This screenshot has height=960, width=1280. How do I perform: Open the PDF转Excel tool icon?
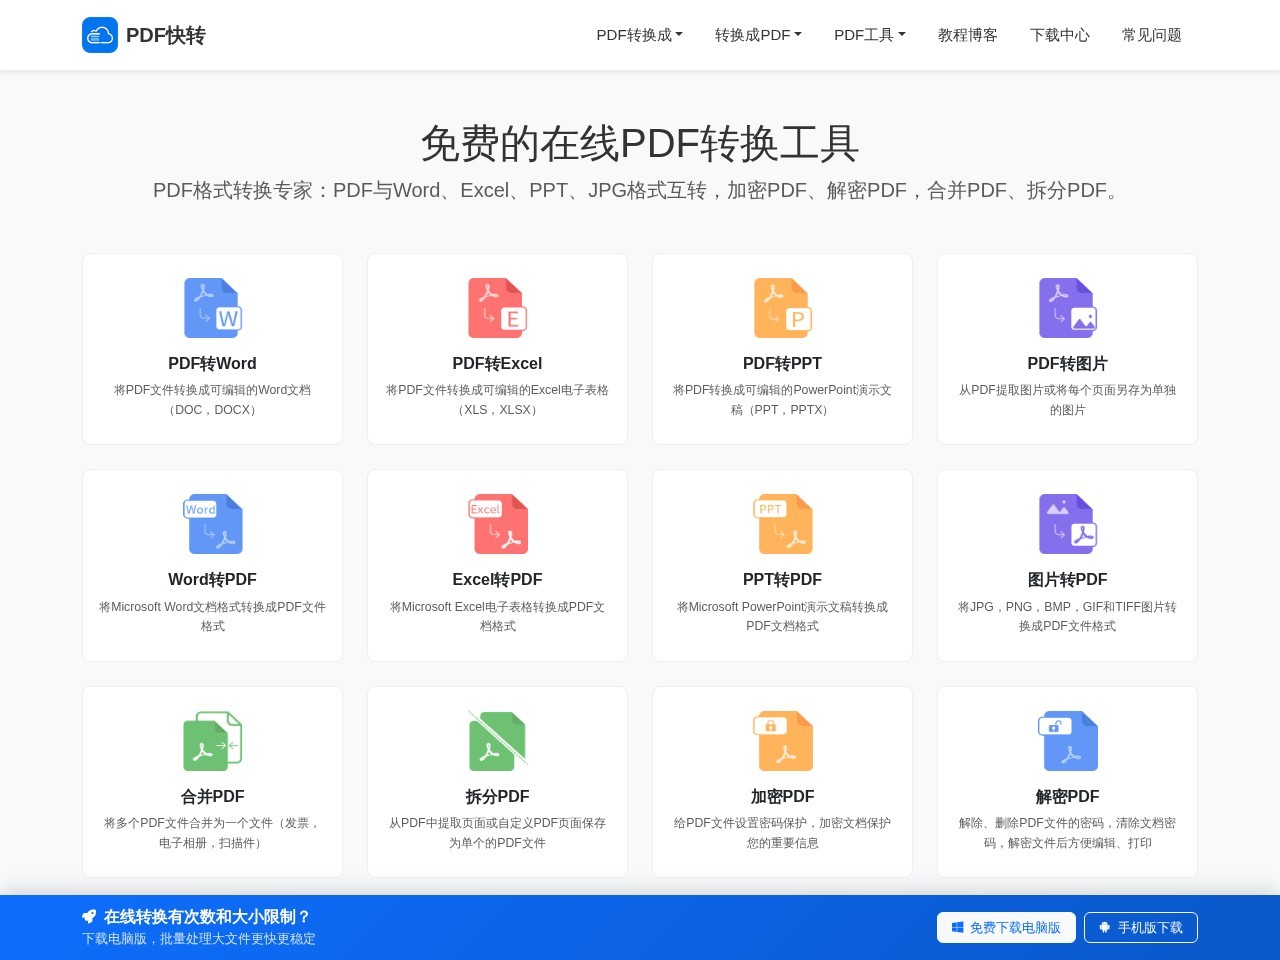point(498,308)
